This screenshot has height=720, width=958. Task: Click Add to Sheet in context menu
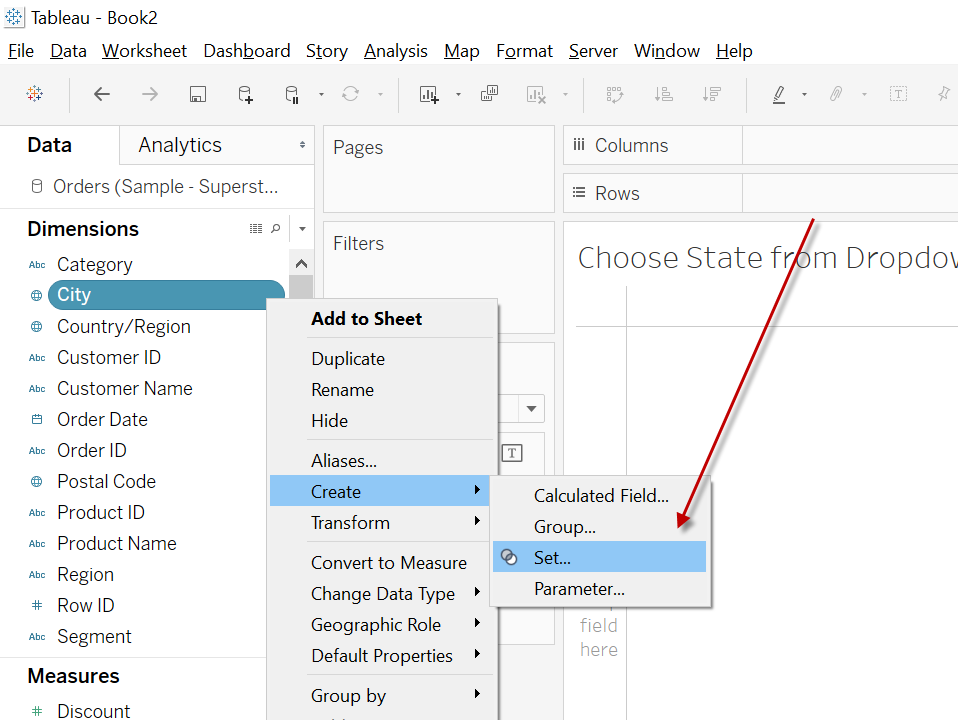pyautogui.click(x=383, y=319)
